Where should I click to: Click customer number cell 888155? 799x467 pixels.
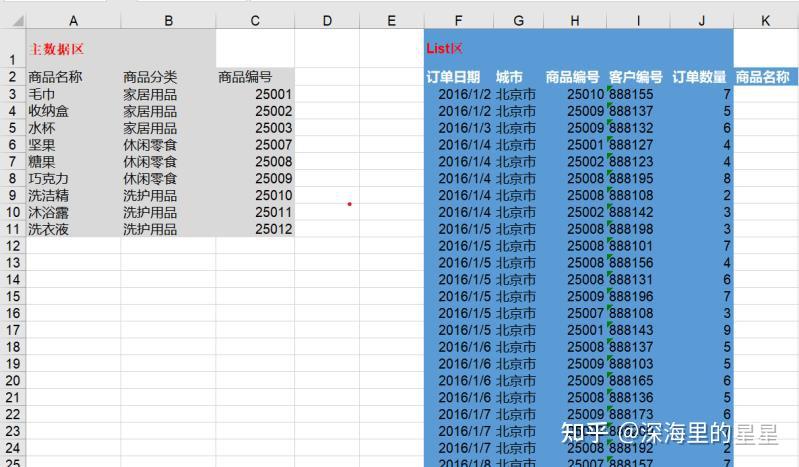point(638,94)
